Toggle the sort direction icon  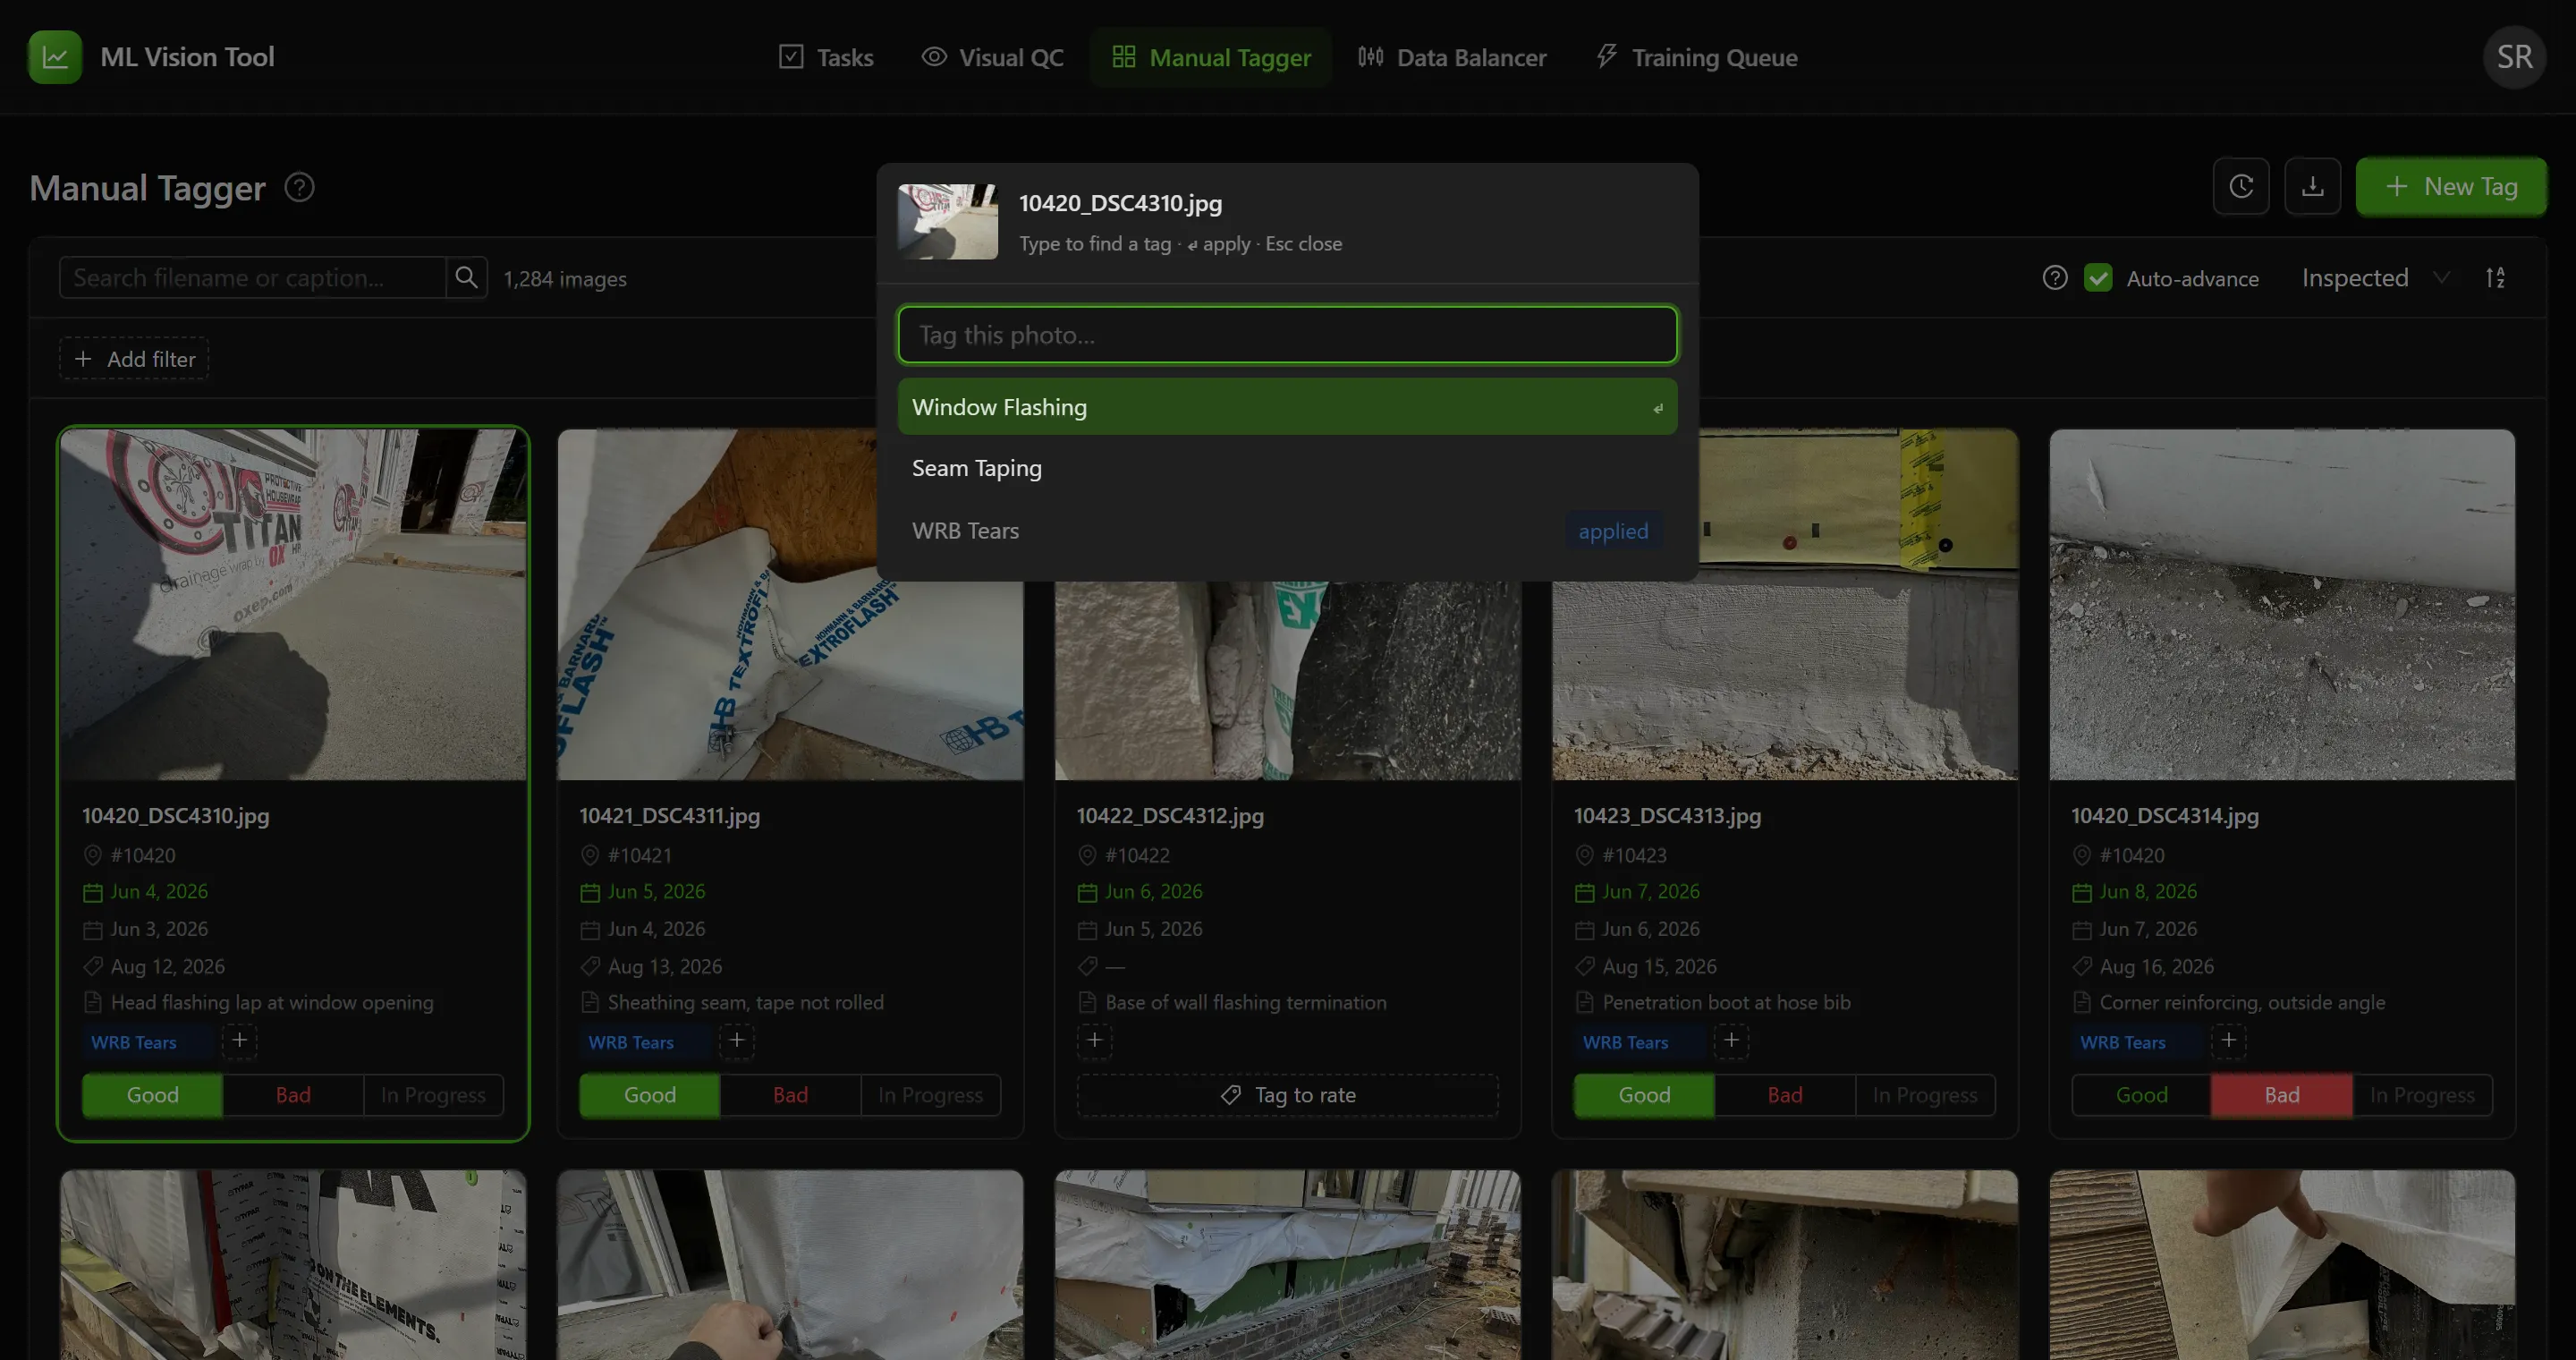[x=2495, y=277]
